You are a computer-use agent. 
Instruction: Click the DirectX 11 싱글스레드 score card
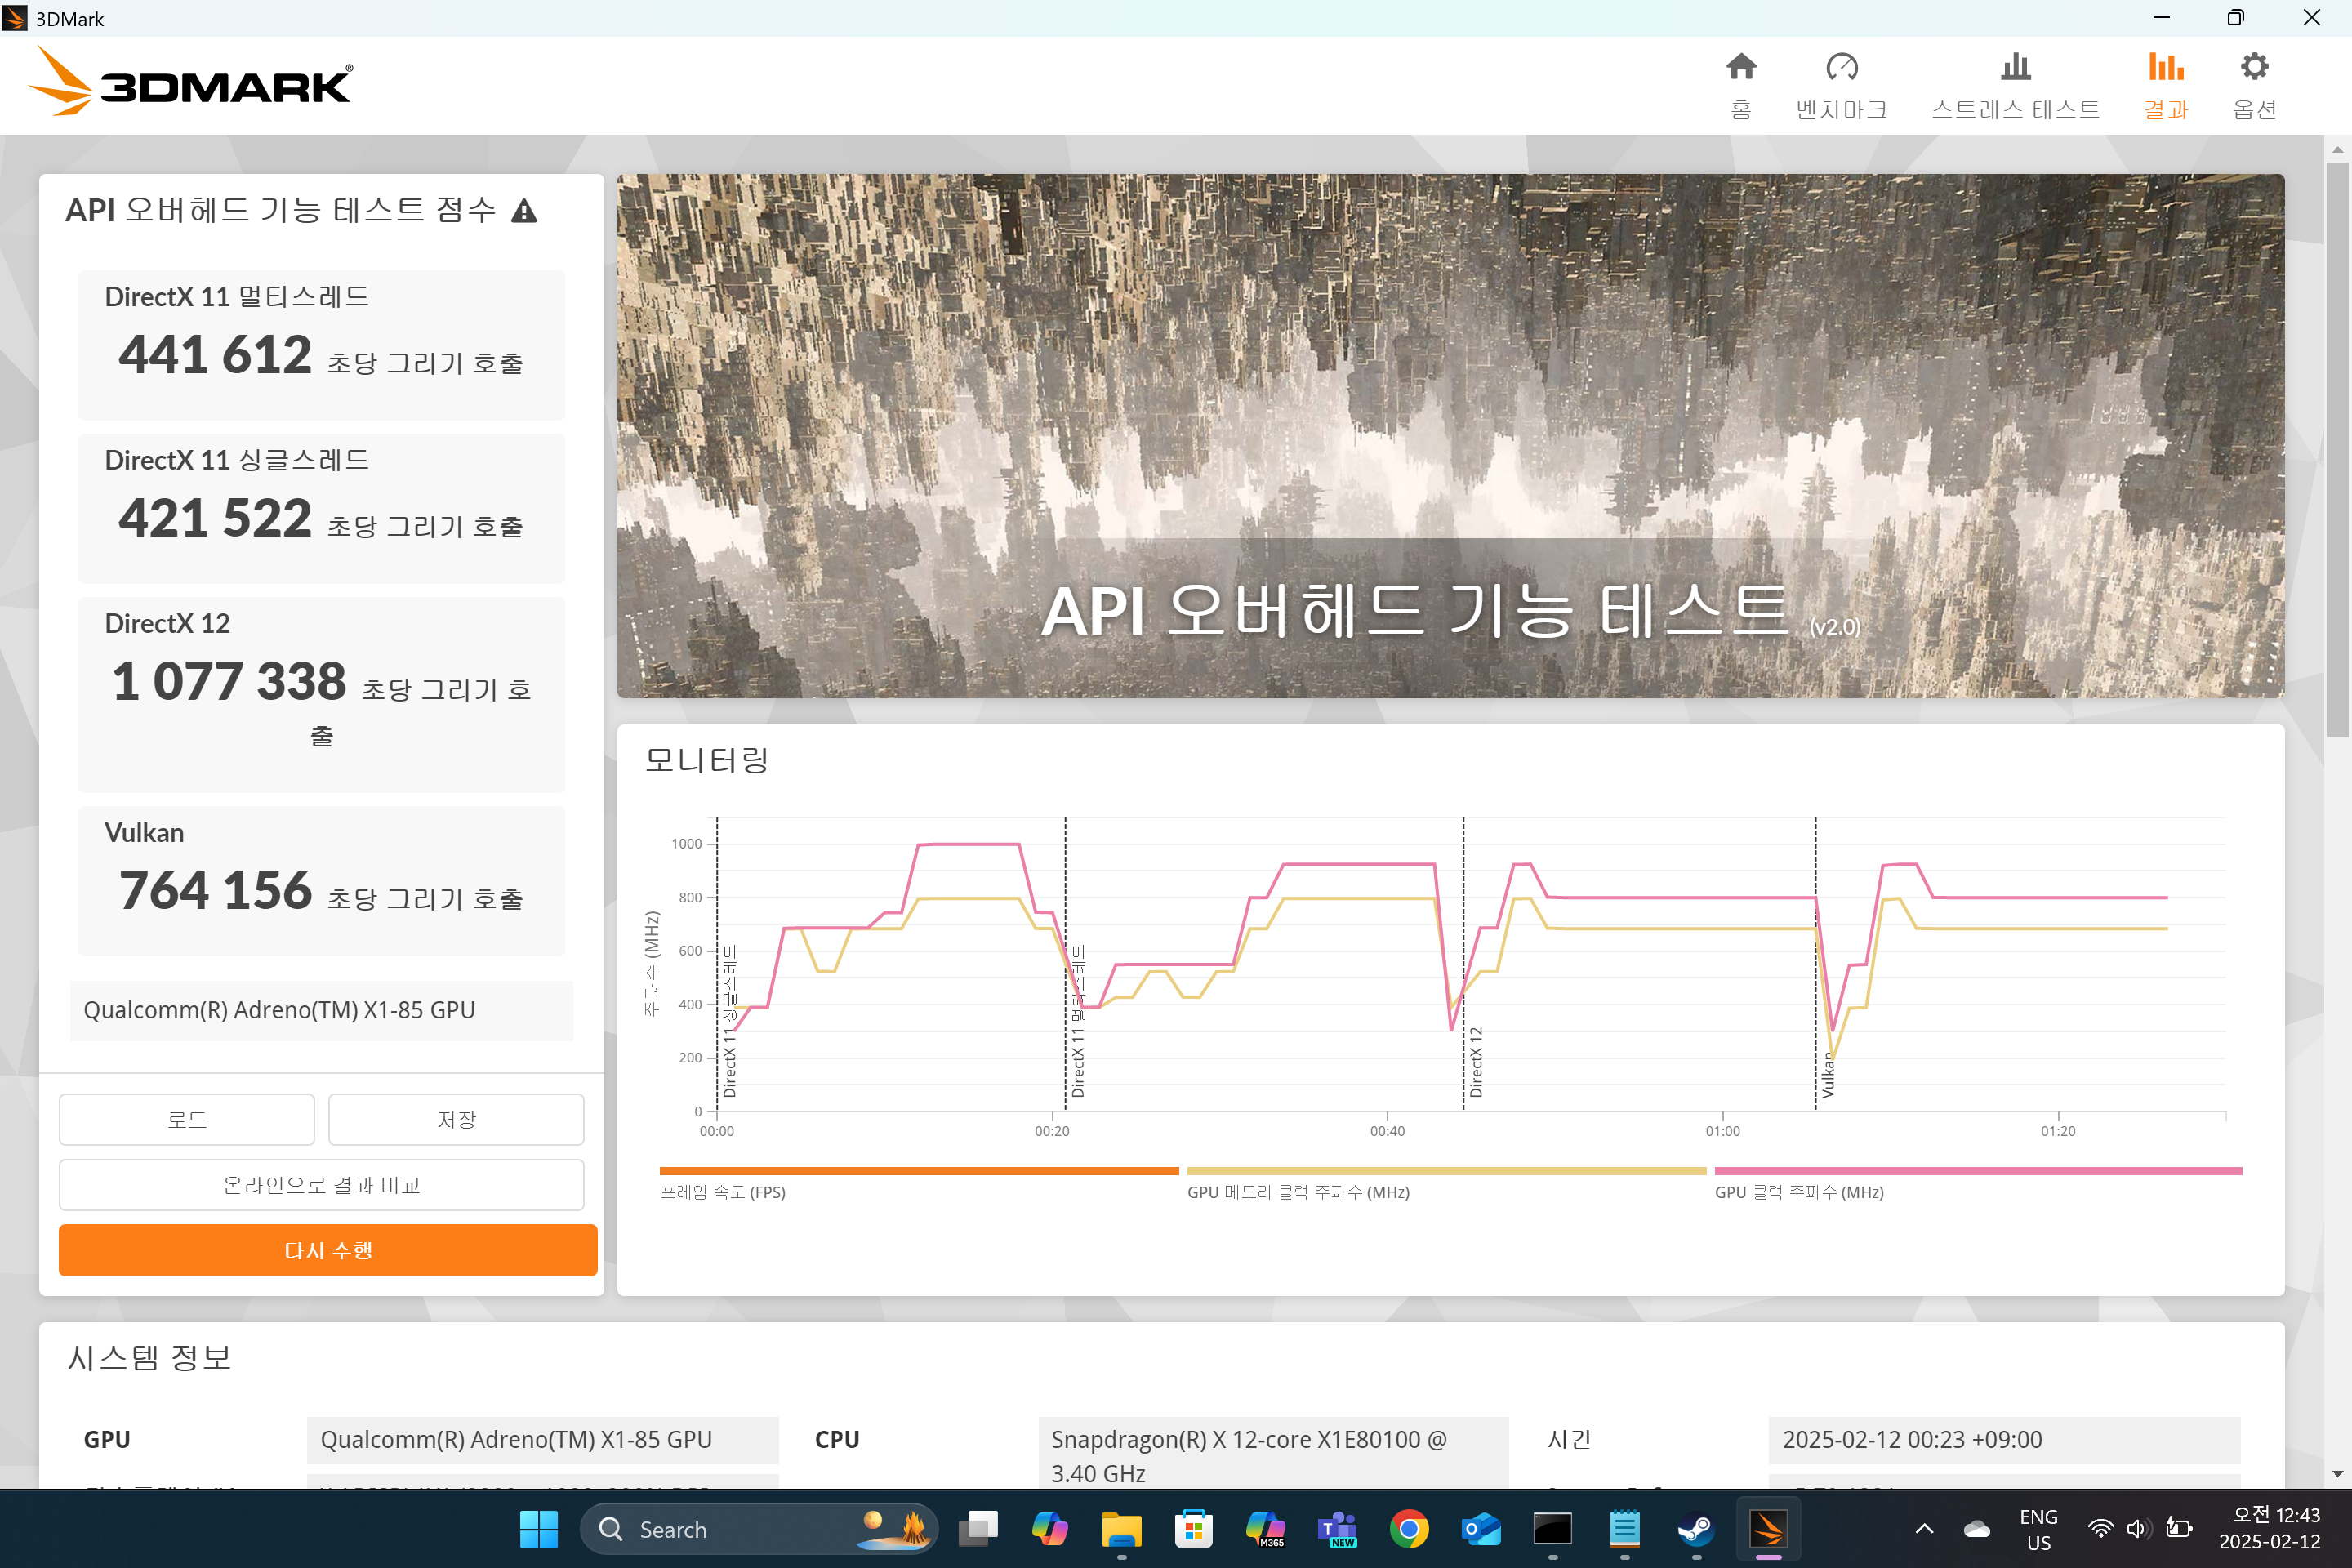click(321, 508)
